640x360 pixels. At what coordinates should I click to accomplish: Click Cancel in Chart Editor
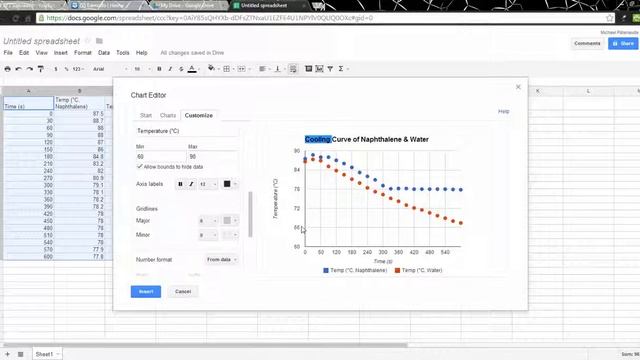pyautogui.click(x=183, y=291)
